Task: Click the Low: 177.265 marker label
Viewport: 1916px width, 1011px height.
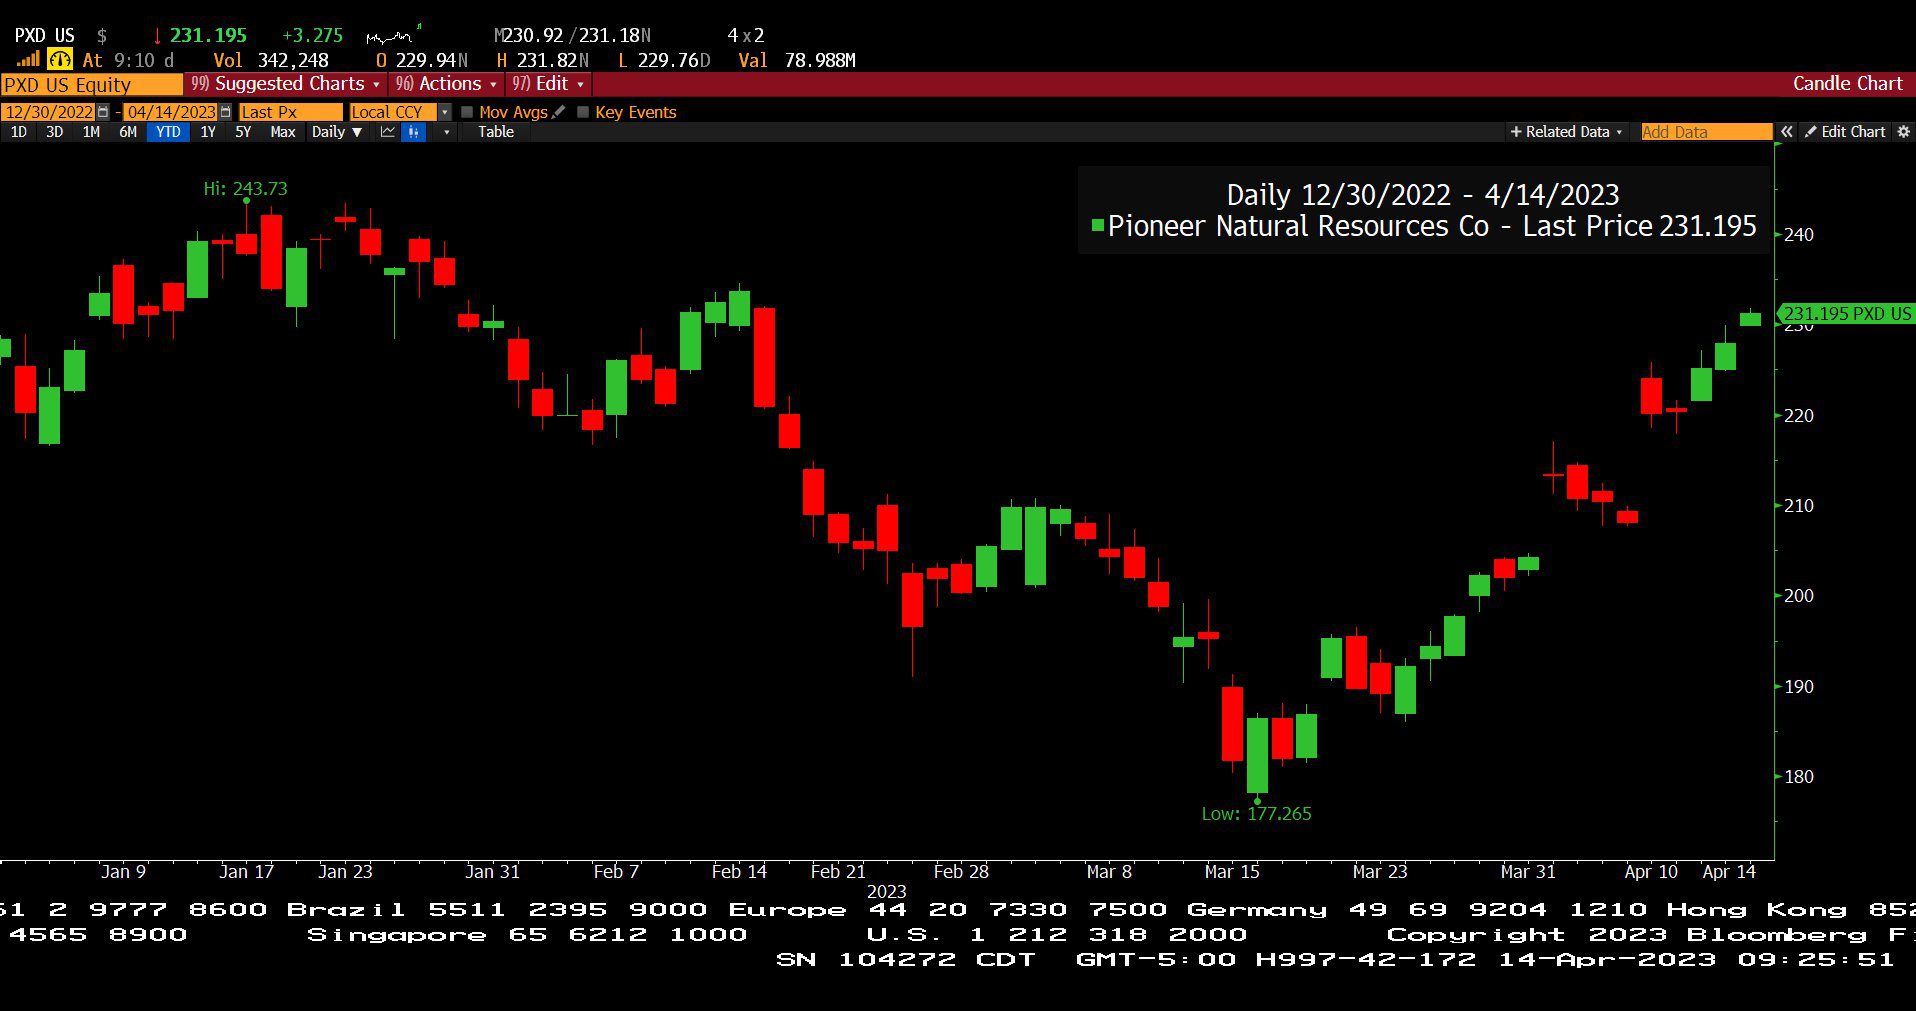Action: pos(1256,814)
